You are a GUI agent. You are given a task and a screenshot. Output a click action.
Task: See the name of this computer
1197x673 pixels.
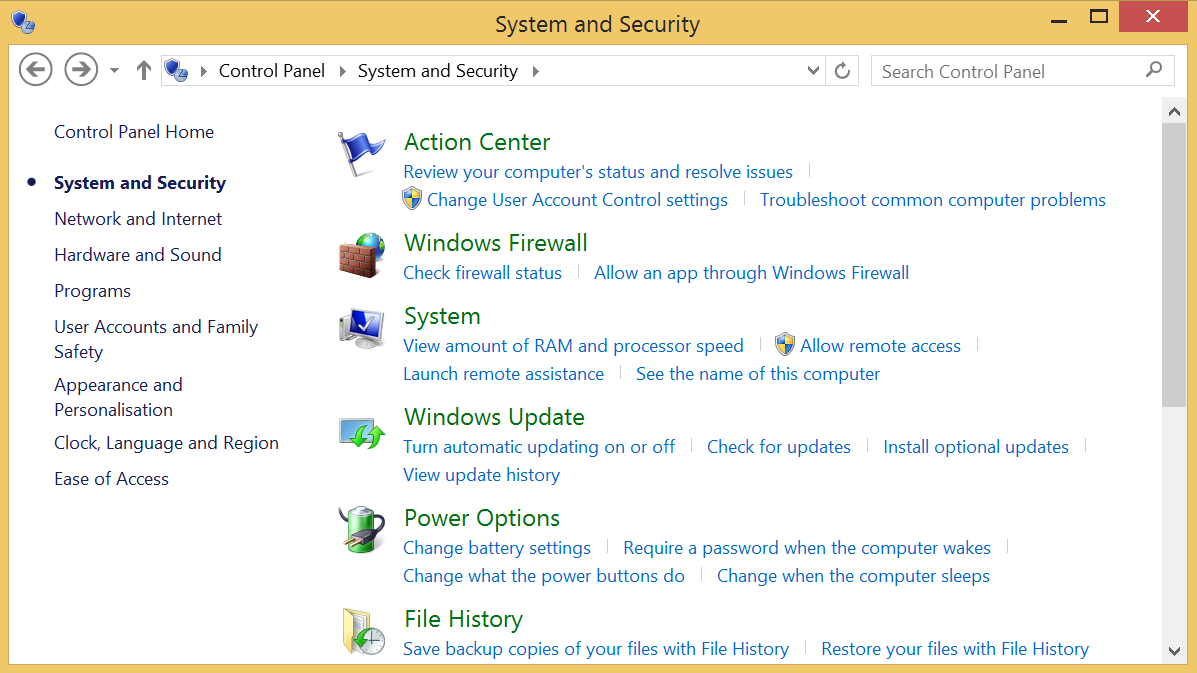[757, 374]
